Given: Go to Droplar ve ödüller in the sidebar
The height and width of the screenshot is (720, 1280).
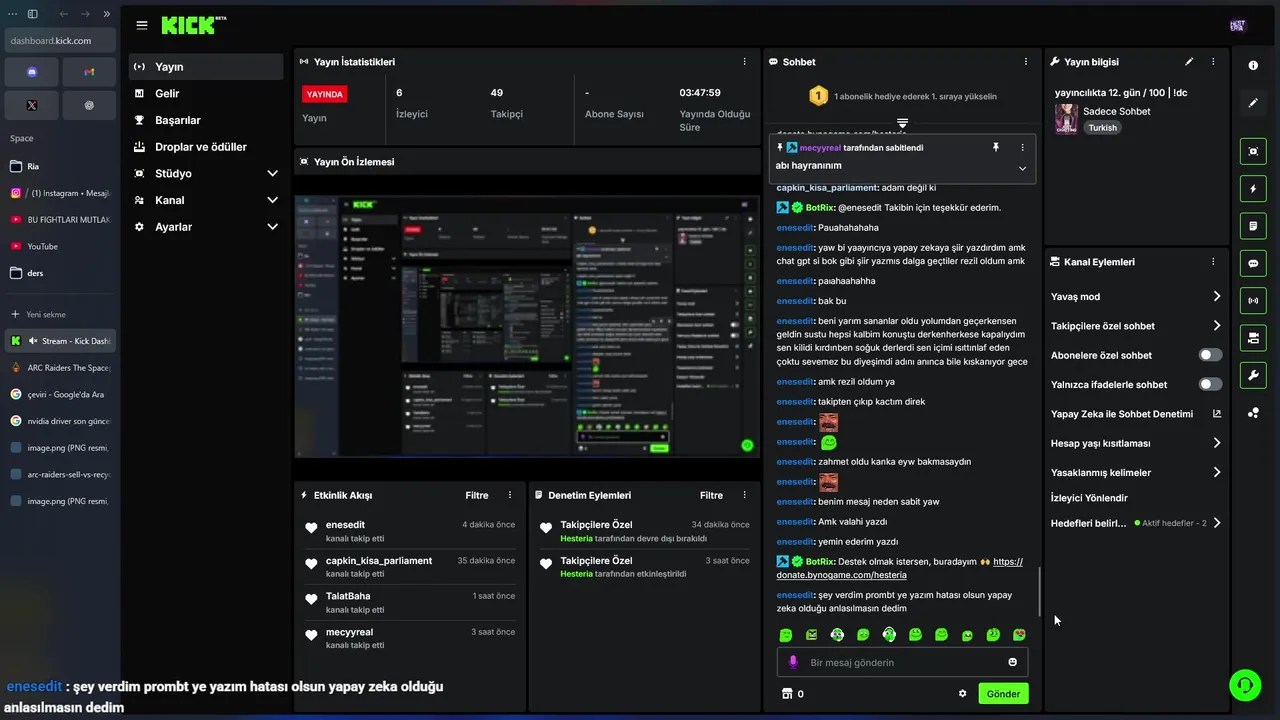Looking at the screenshot, I should pyautogui.click(x=207, y=147).
